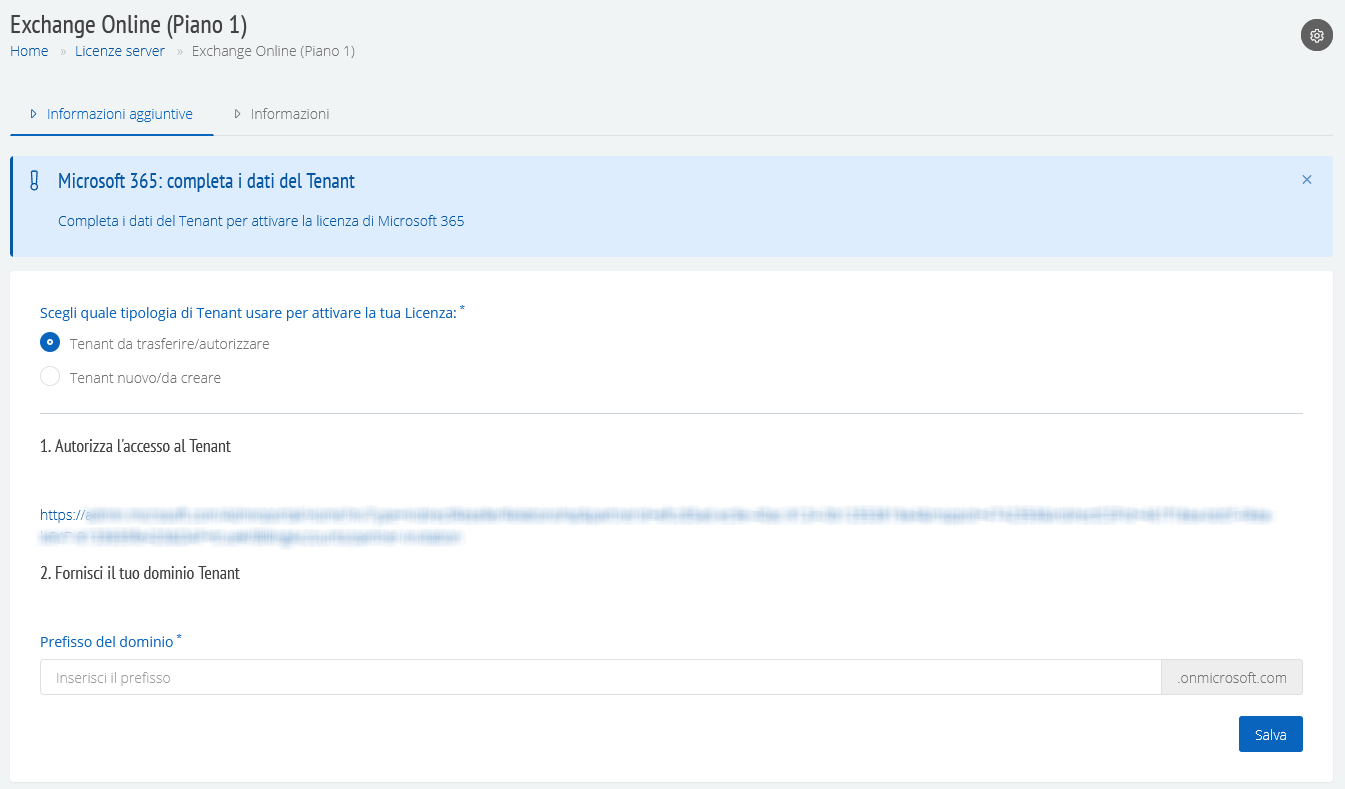Switch to the "Informazioni aggiuntive" tab
1345x789 pixels.
[112, 114]
